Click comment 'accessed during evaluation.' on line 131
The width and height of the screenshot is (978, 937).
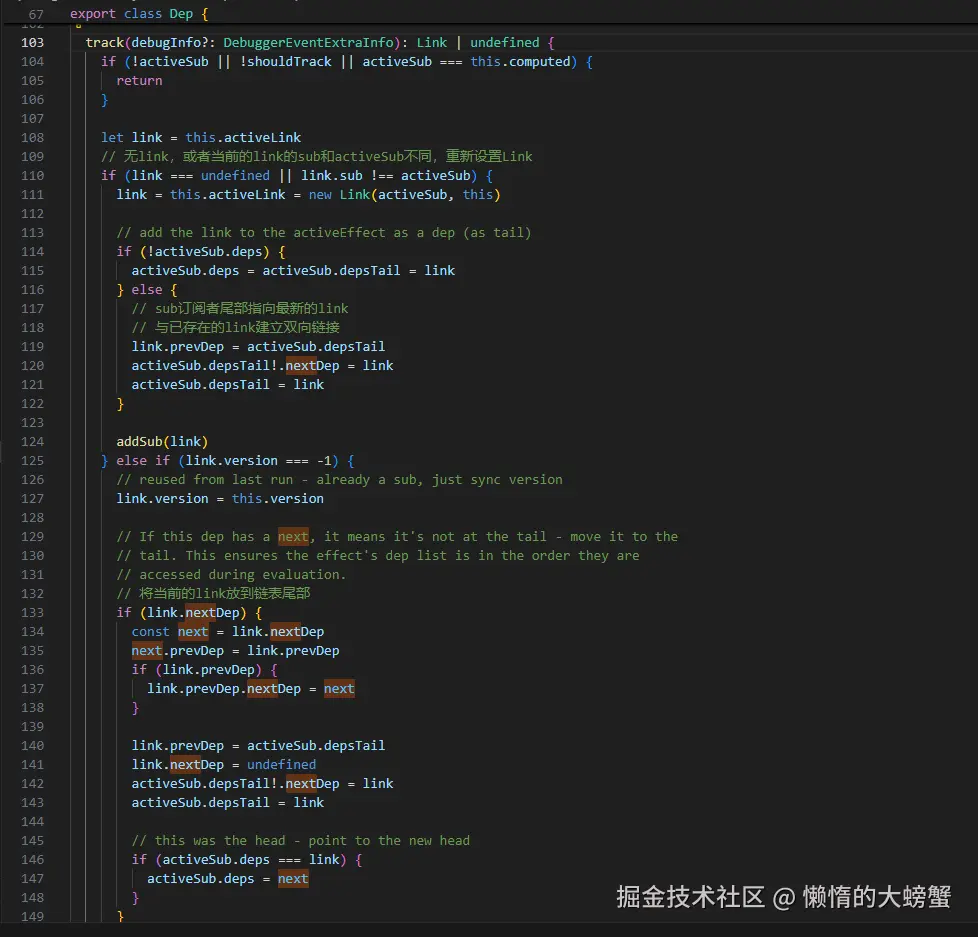tap(243, 575)
